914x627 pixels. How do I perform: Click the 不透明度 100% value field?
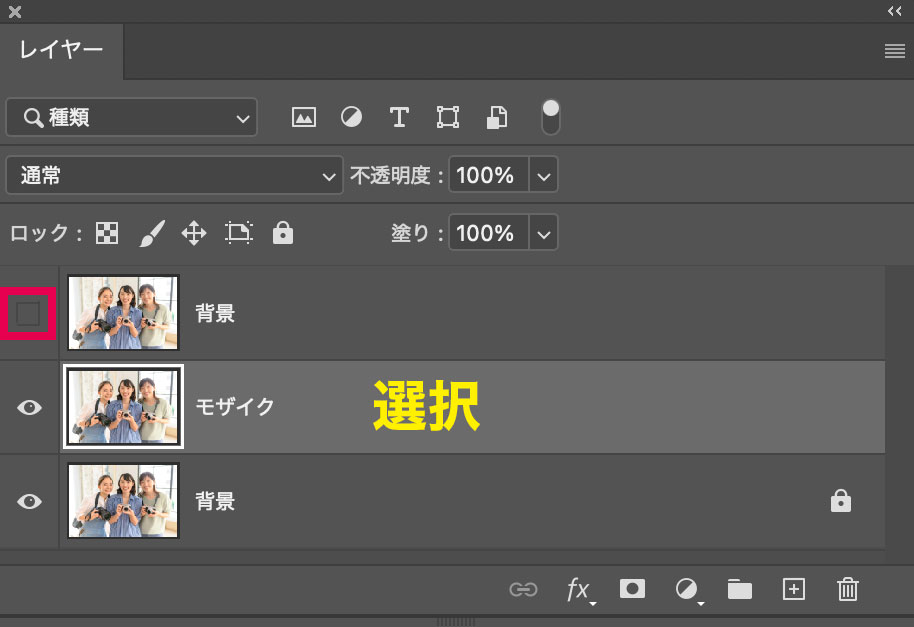pos(488,174)
